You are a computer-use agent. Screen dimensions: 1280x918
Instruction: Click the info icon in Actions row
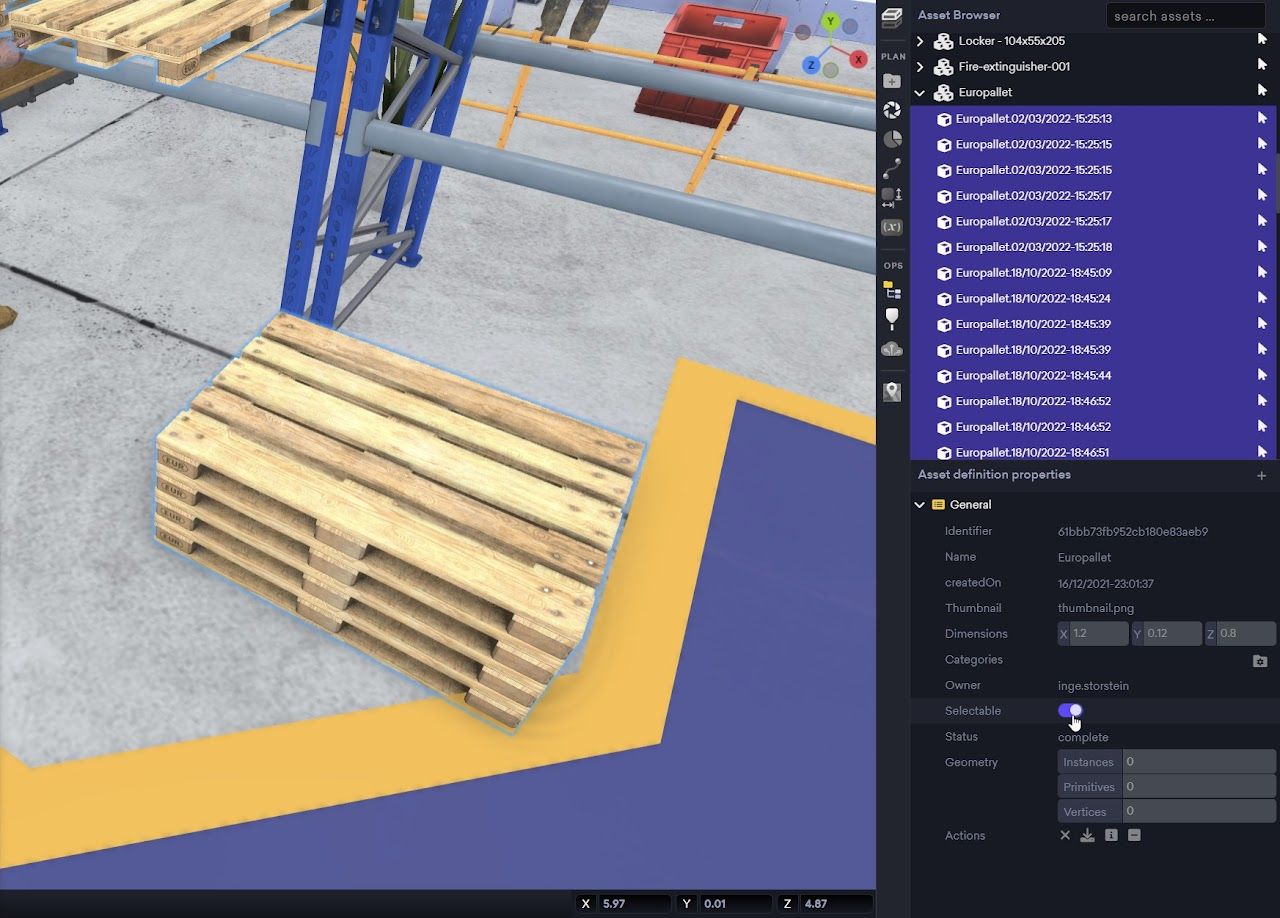tap(1111, 836)
